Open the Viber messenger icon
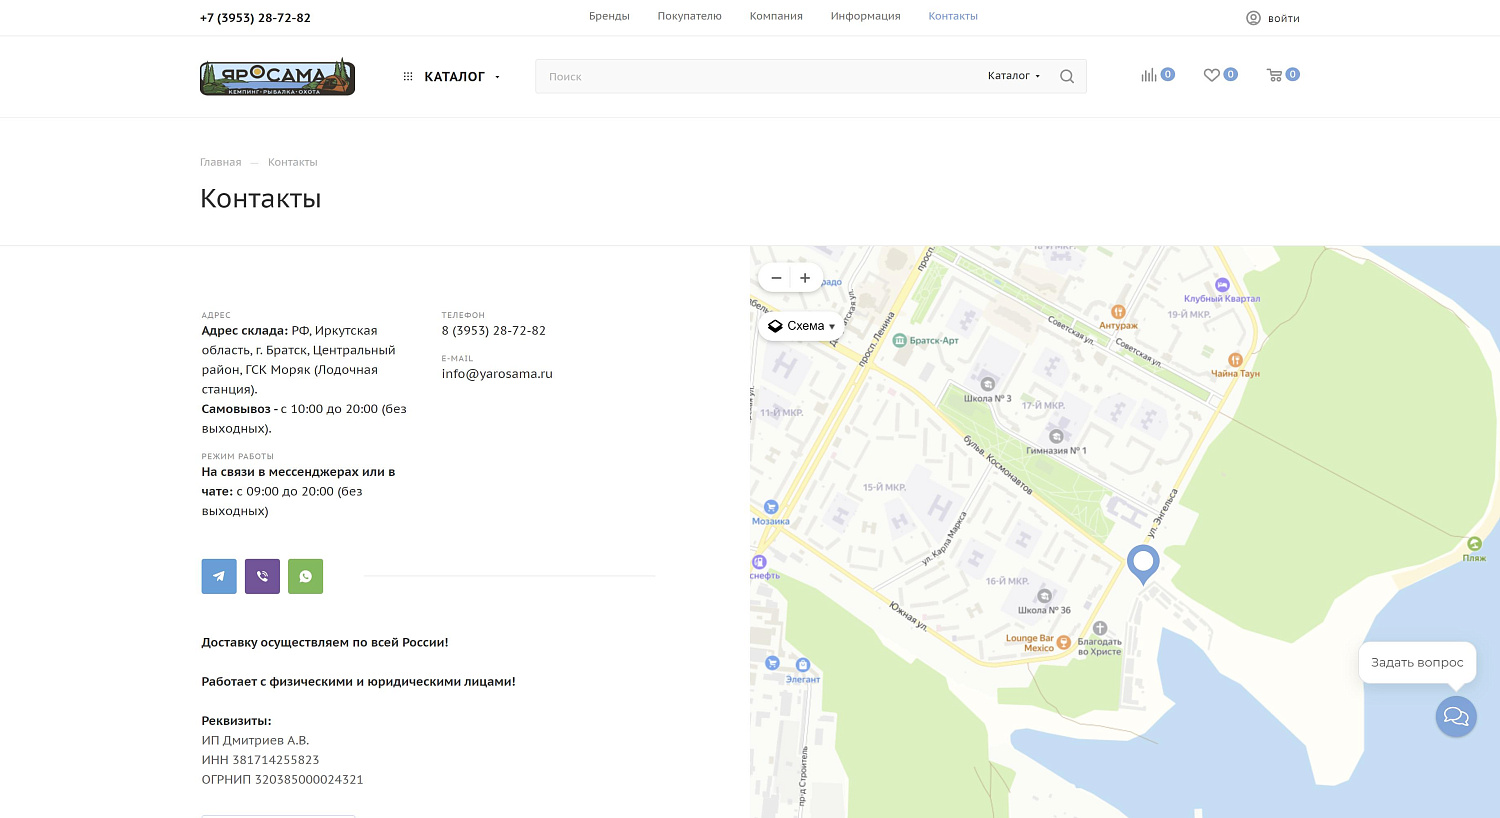The height and width of the screenshot is (818, 1500). [262, 576]
